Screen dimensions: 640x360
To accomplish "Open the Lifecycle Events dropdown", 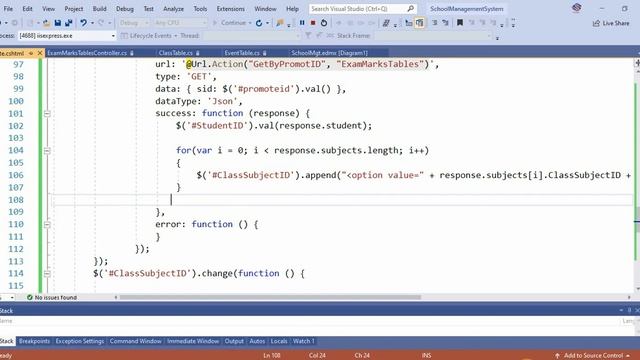I will (176, 36).
